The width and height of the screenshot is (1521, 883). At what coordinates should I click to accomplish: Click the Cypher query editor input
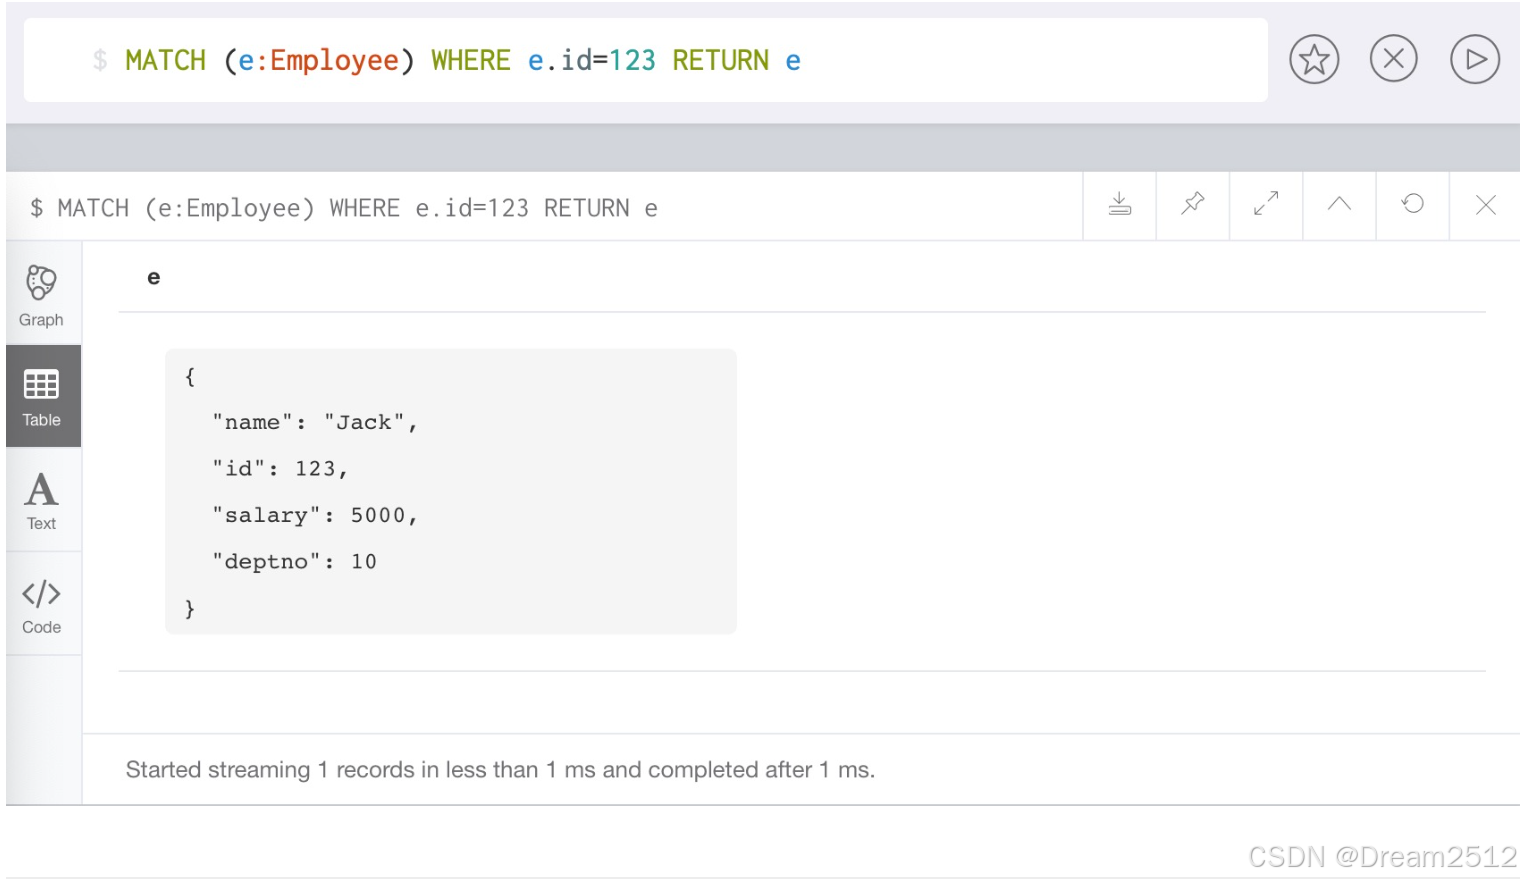645,60
